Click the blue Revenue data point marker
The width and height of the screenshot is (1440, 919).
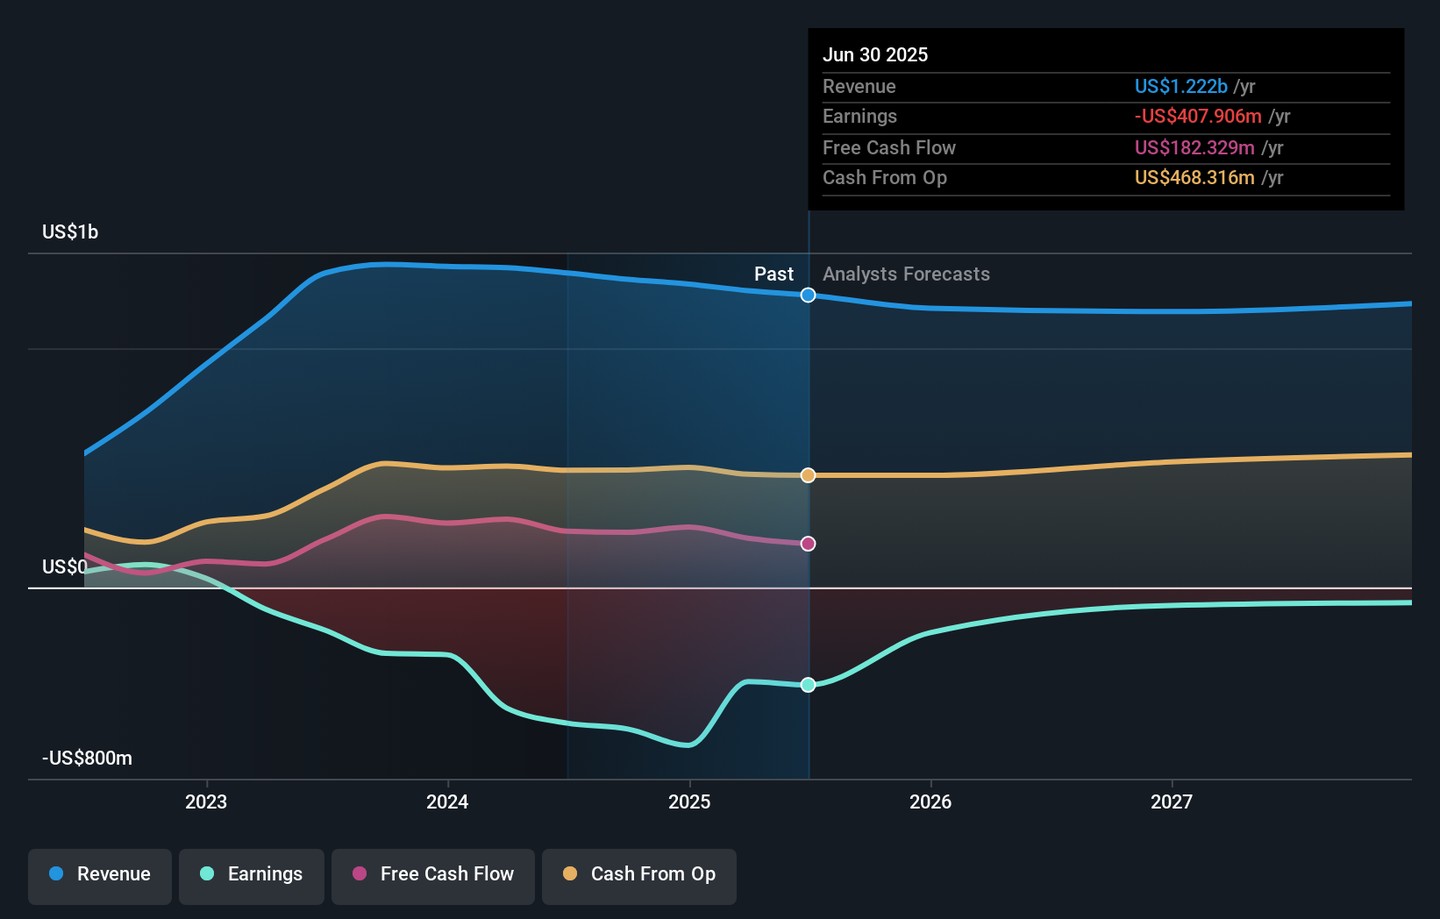tap(808, 295)
